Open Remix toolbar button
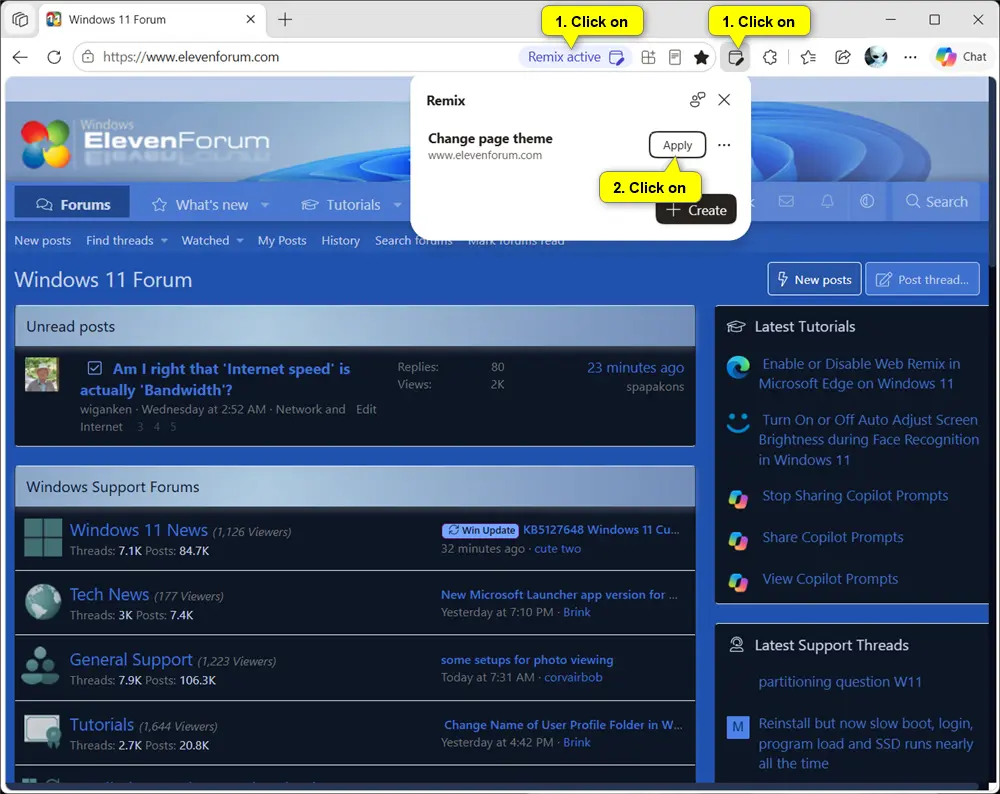Image resolution: width=1000 pixels, height=794 pixels. tap(735, 57)
